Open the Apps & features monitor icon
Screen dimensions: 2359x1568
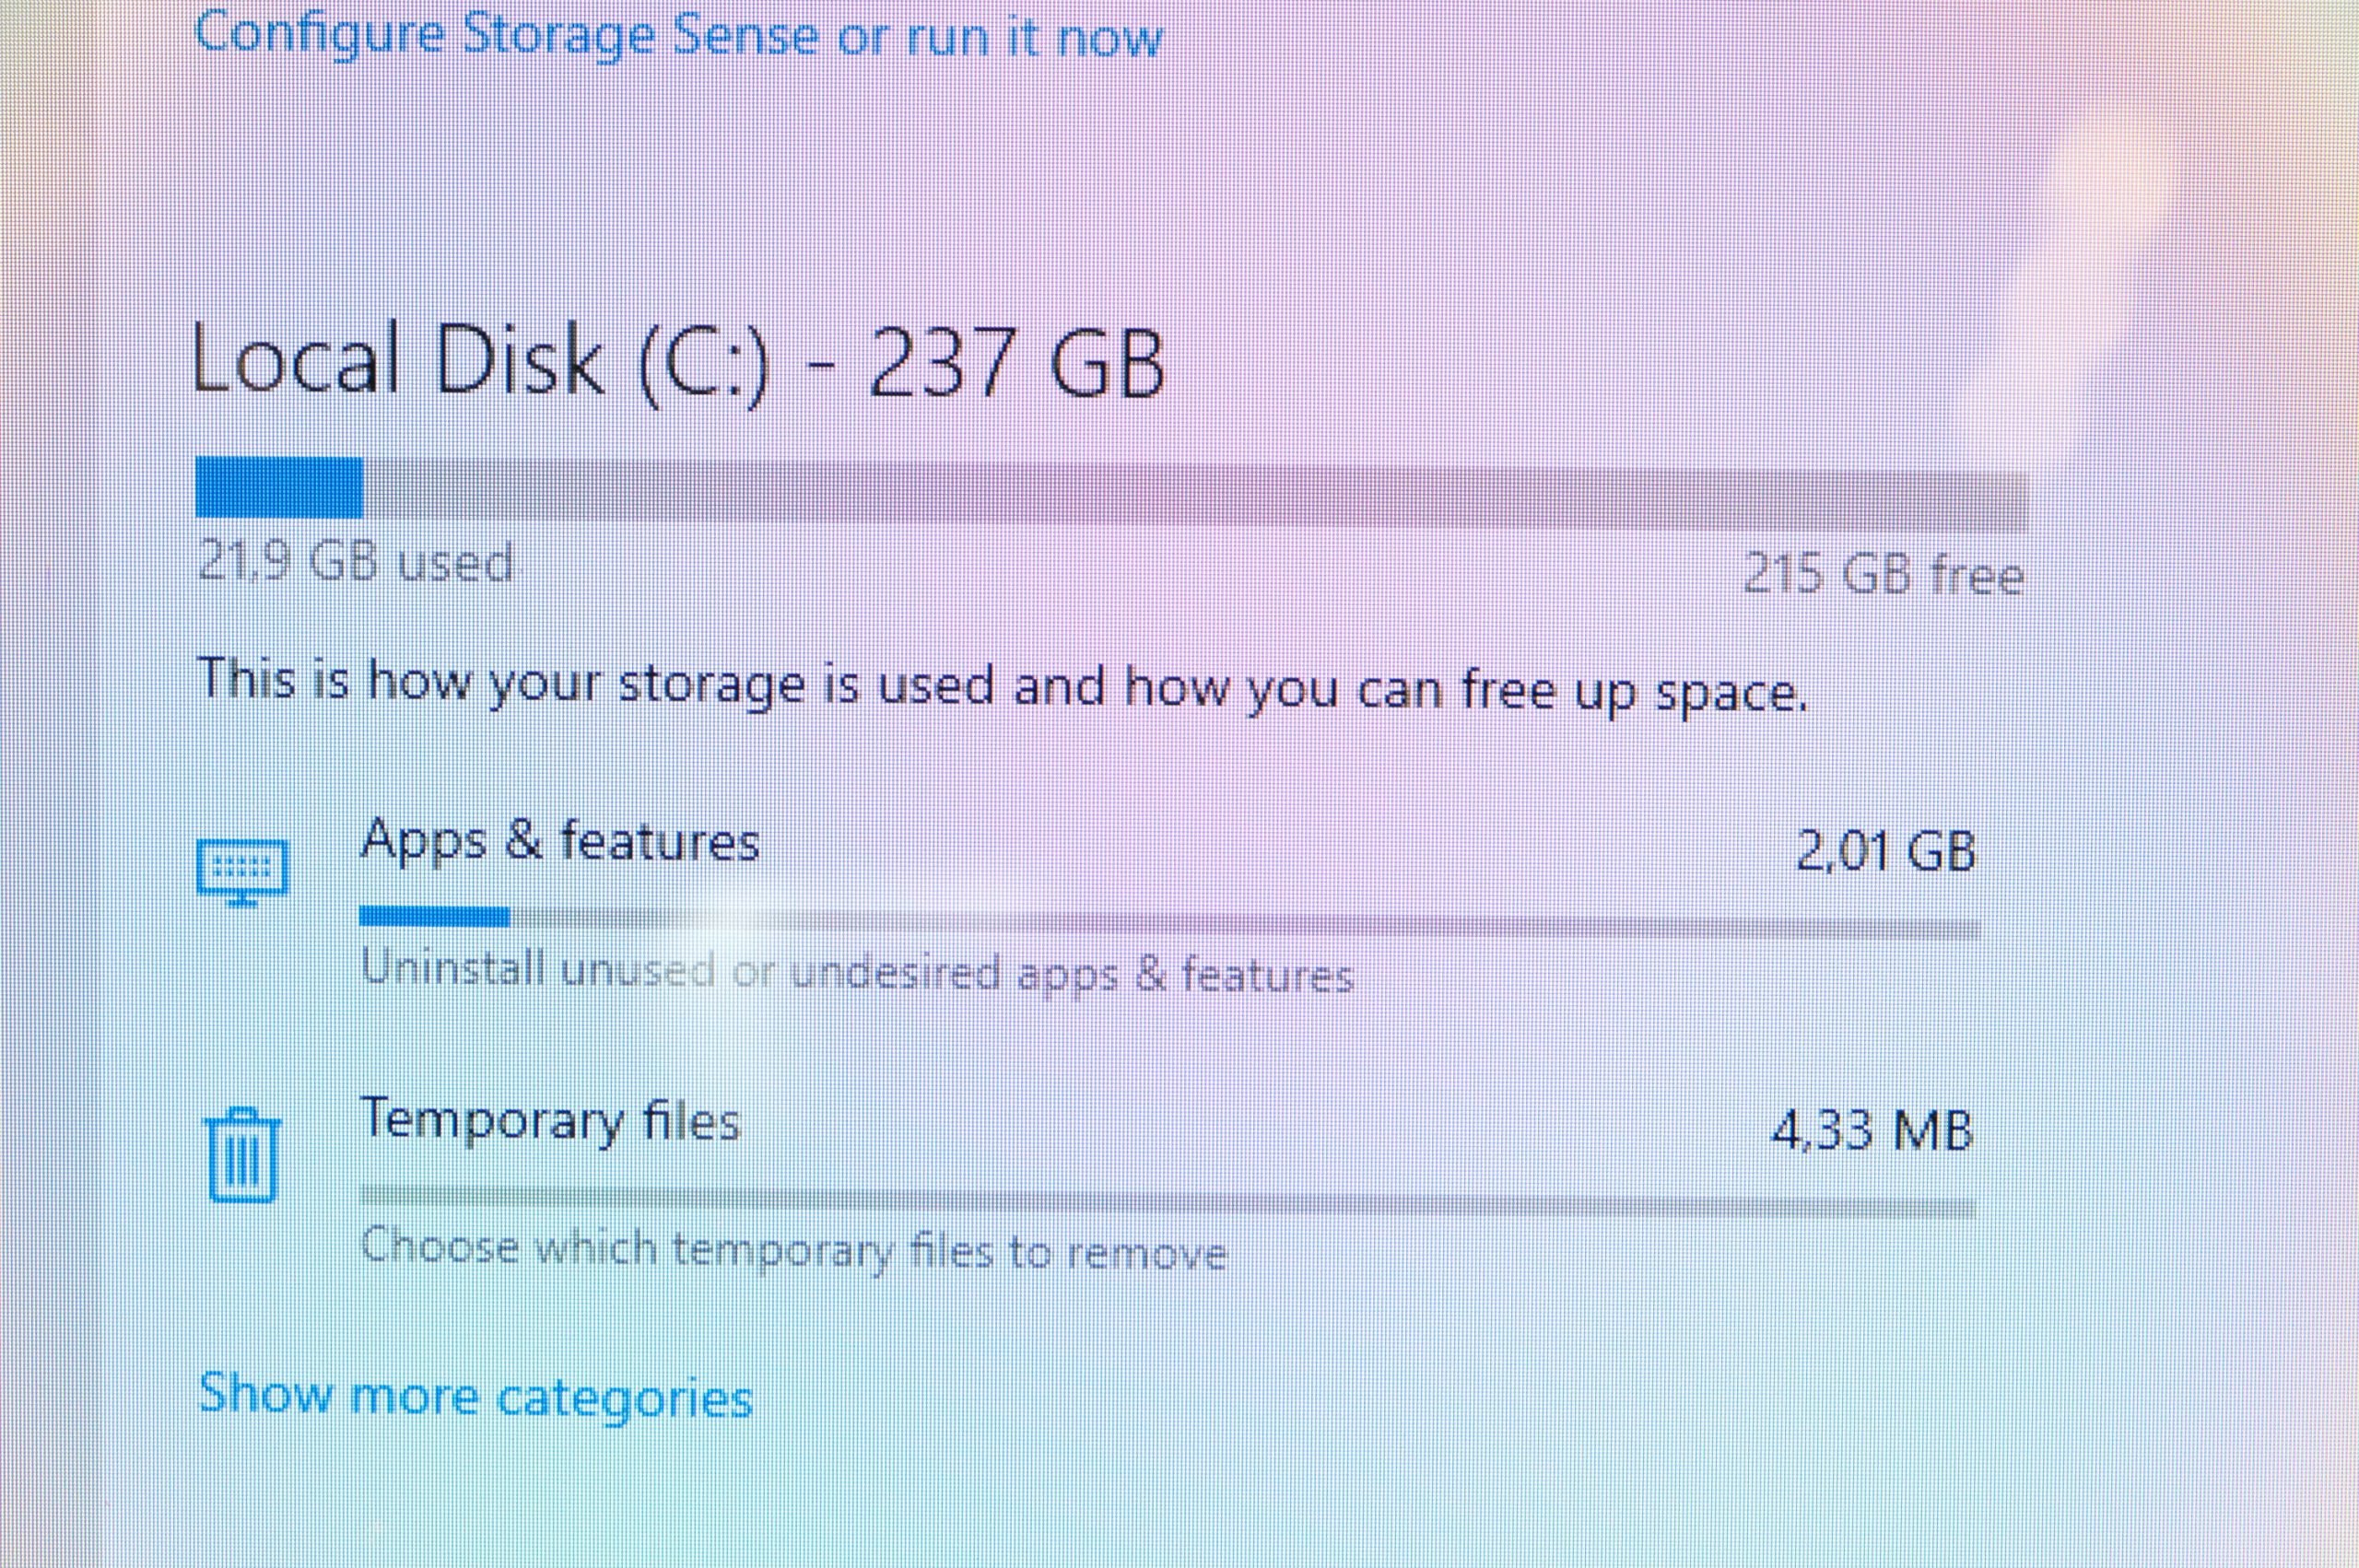click(242, 872)
